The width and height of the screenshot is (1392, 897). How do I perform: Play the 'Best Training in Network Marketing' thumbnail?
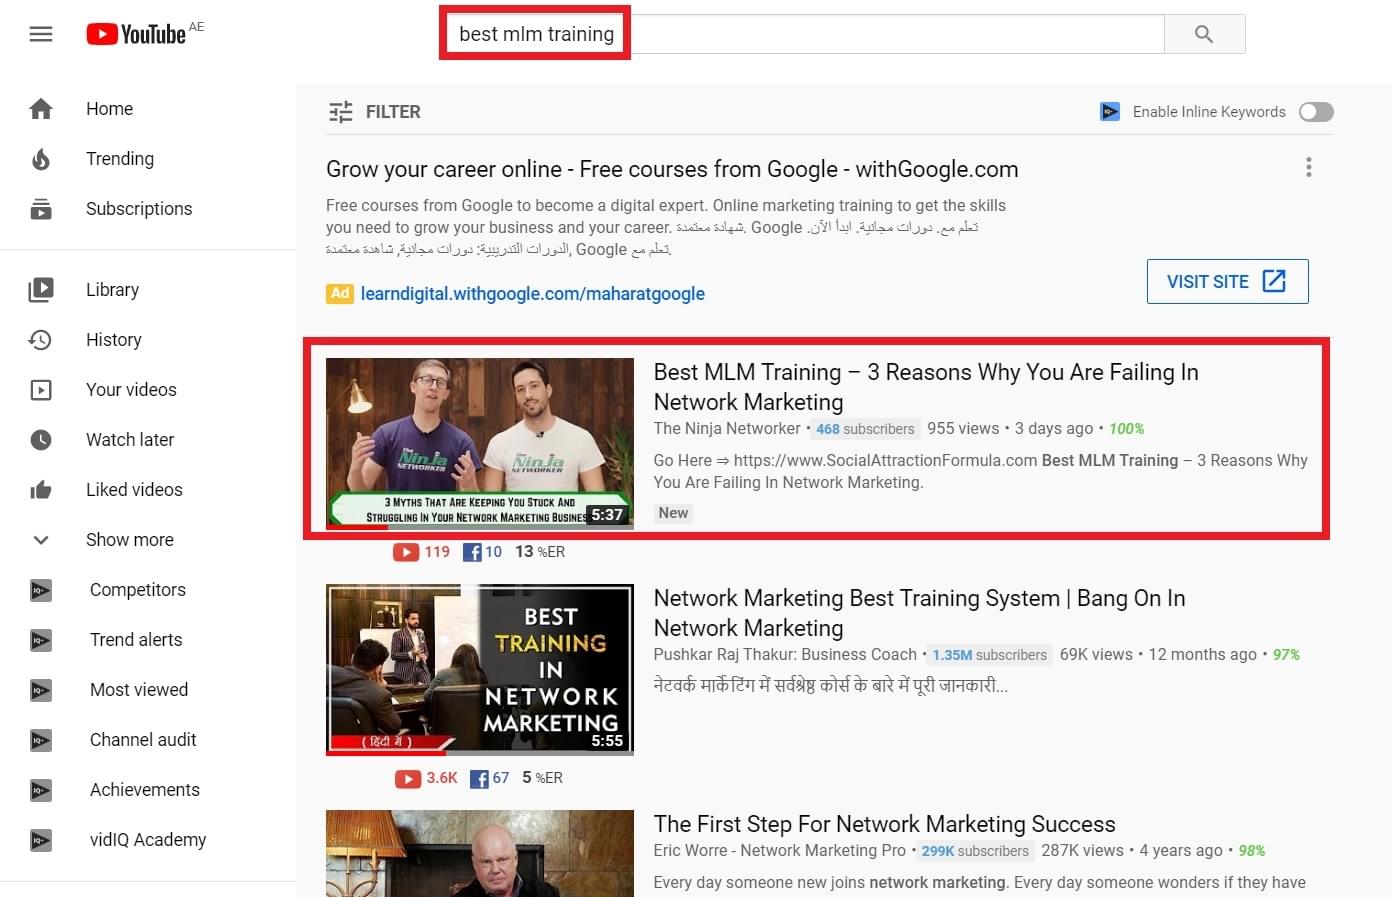tap(480, 669)
